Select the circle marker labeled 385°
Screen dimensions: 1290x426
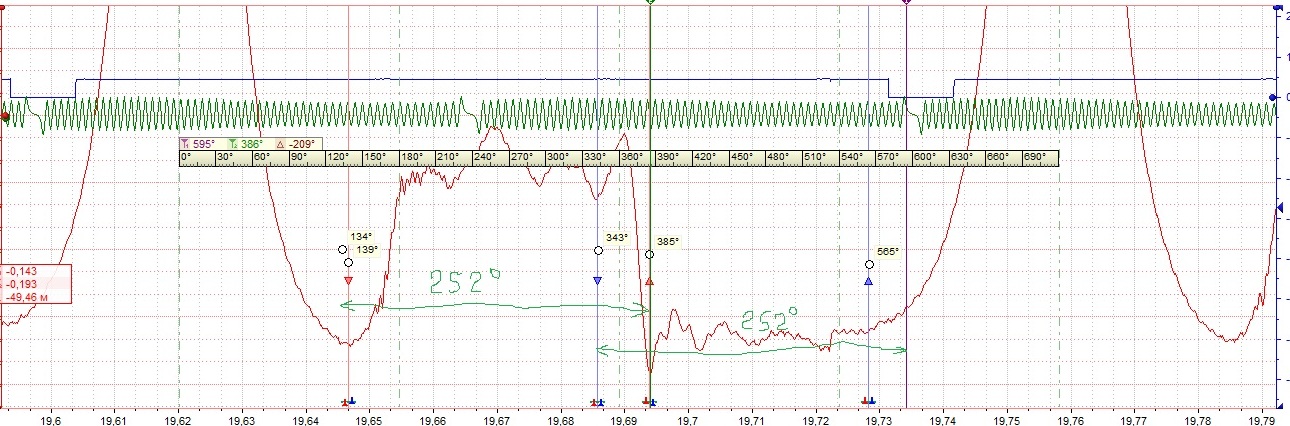(x=649, y=255)
